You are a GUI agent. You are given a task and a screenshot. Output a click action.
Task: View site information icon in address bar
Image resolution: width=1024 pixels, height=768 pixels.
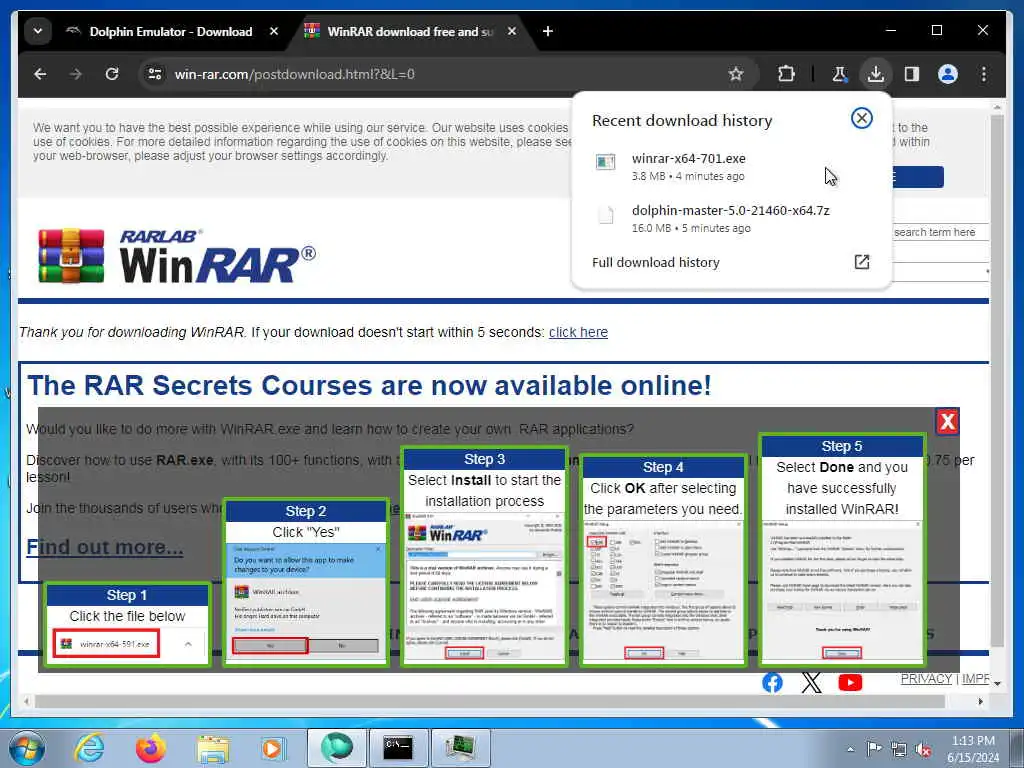click(x=155, y=74)
